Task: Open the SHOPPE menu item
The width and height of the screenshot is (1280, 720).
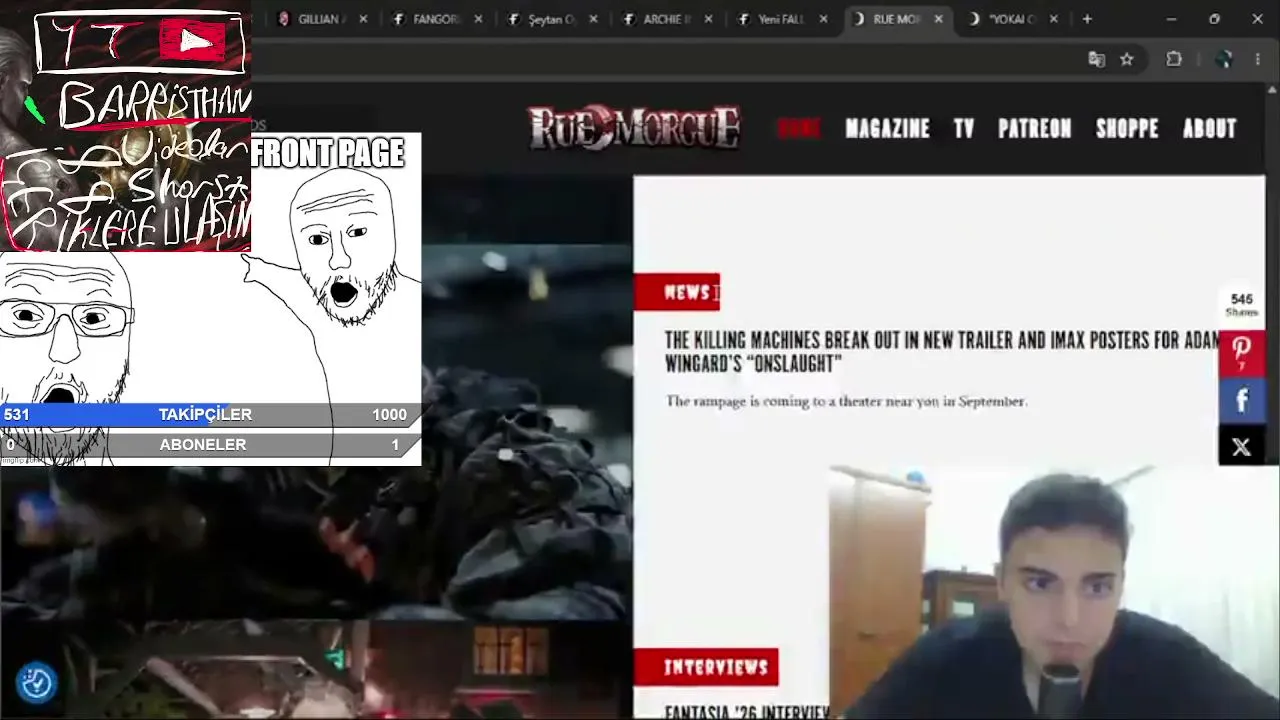Action: tap(1127, 128)
